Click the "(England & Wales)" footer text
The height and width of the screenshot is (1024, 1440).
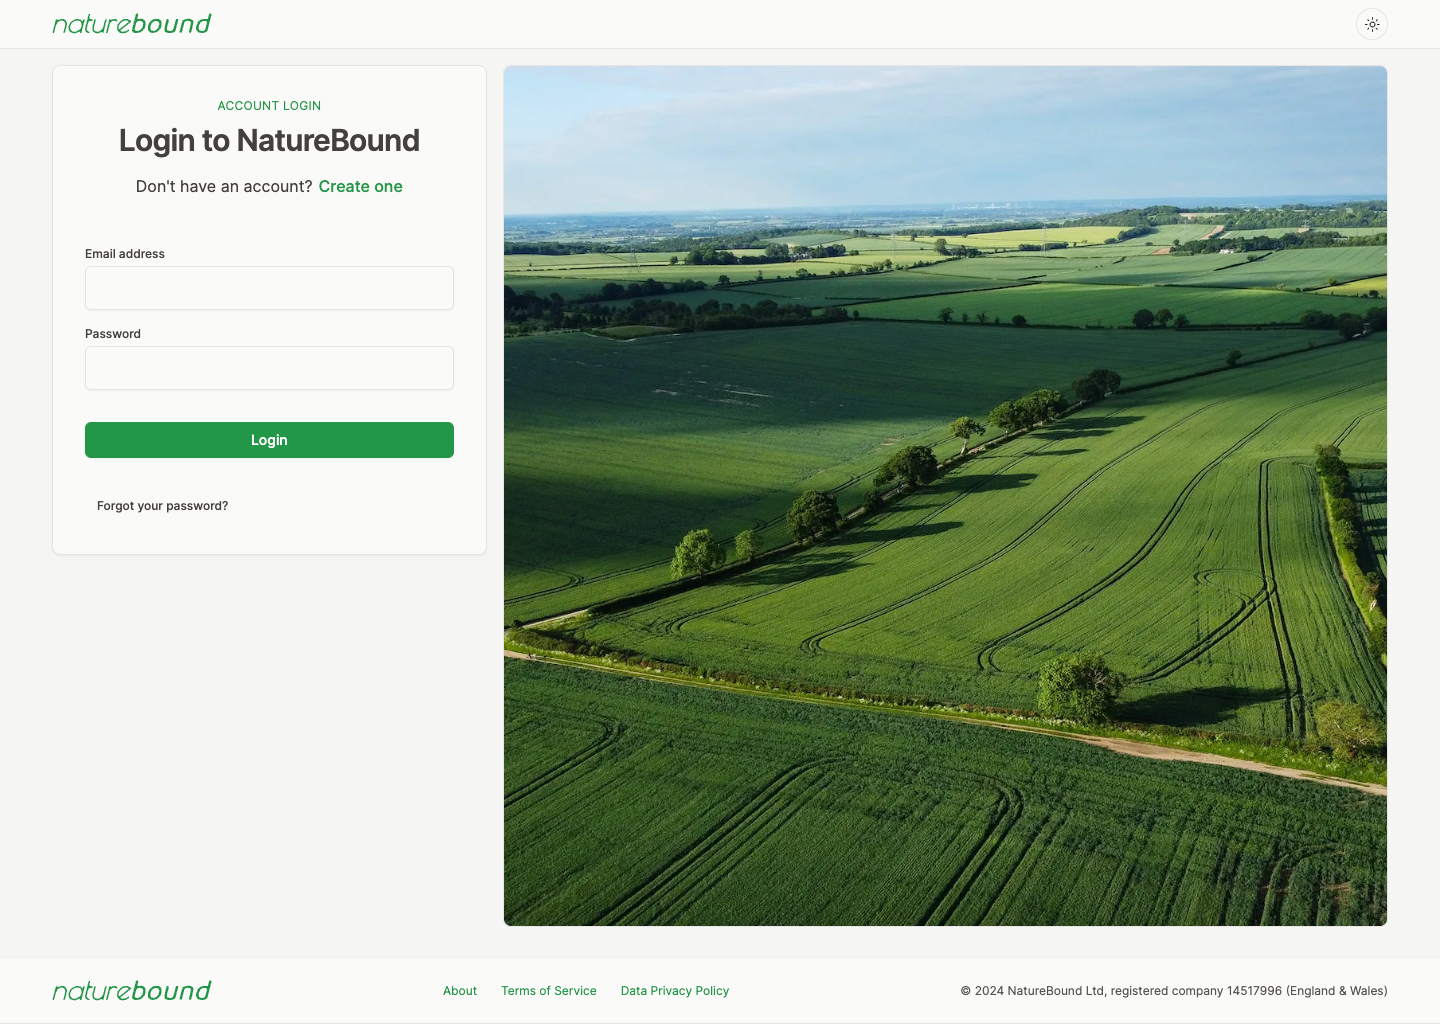(x=1336, y=991)
